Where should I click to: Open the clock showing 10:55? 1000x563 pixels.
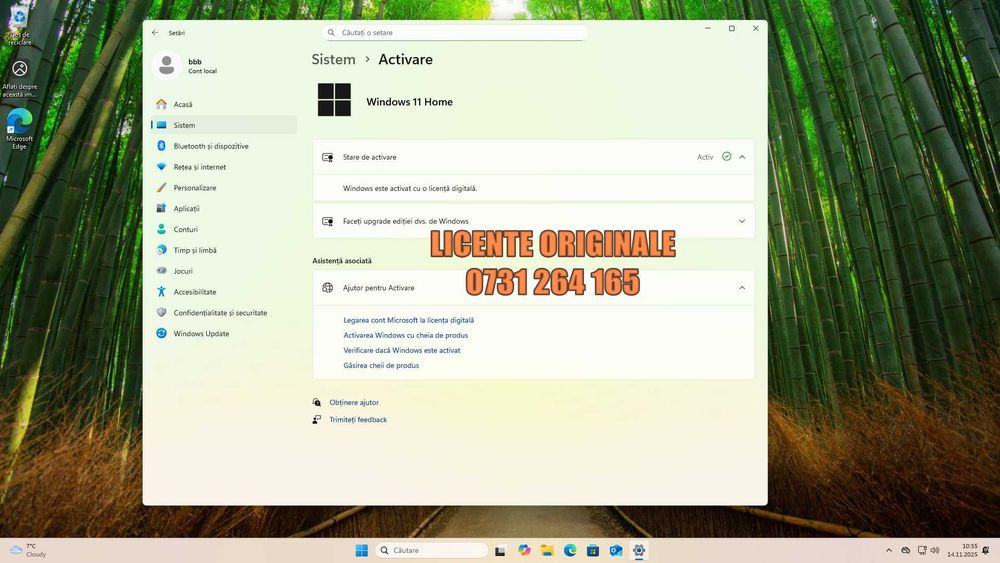pyautogui.click(x=962, y=550)
